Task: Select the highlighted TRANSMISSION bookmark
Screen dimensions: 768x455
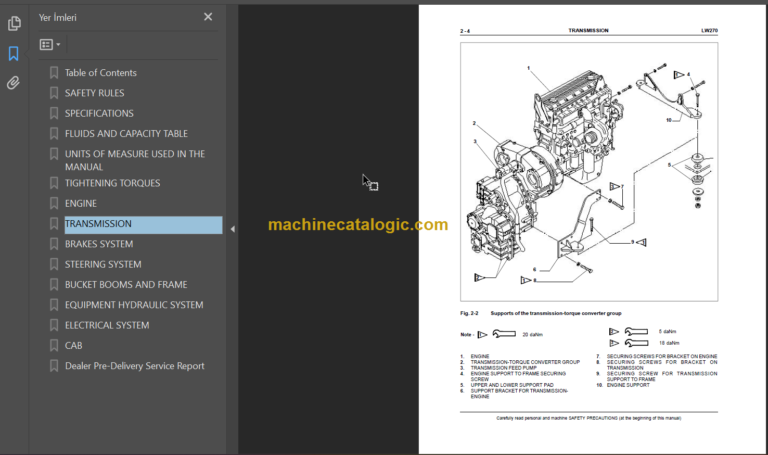Action: [x=144, y=225]
